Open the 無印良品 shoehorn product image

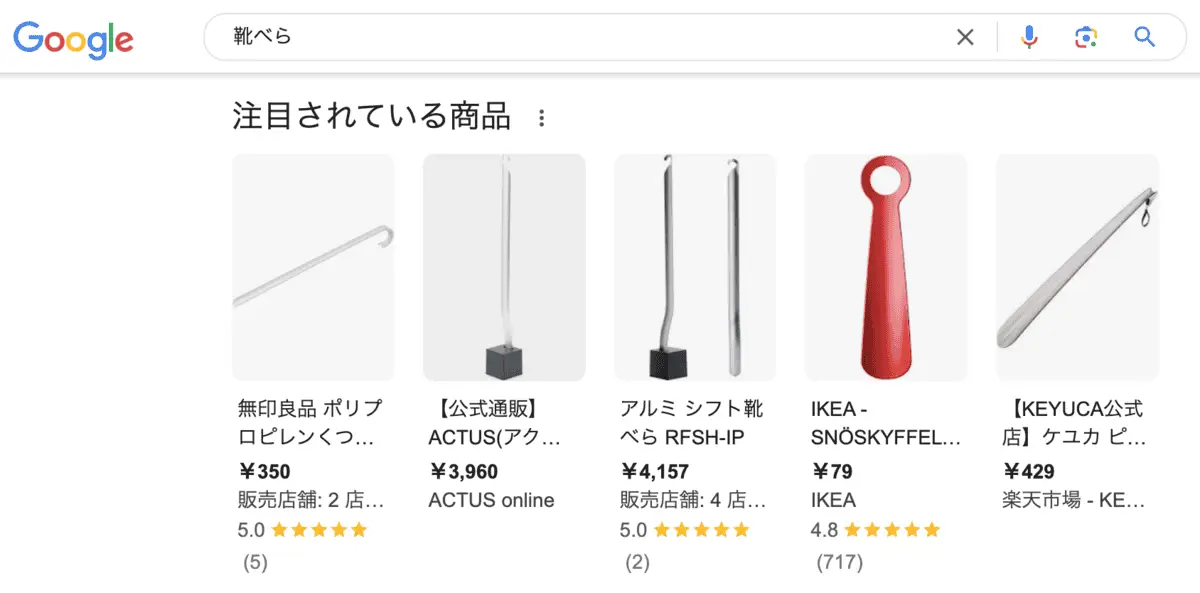coord(313,267)
